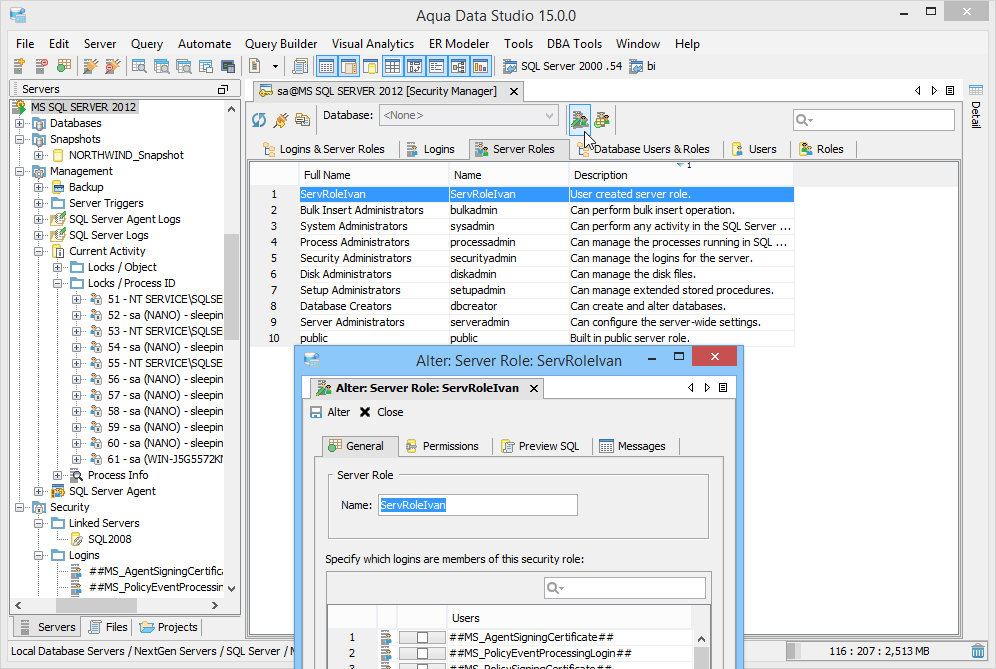Click the icon right of the Security Manager plug
The width and height of the screenshot is (996, 669).
302,119
